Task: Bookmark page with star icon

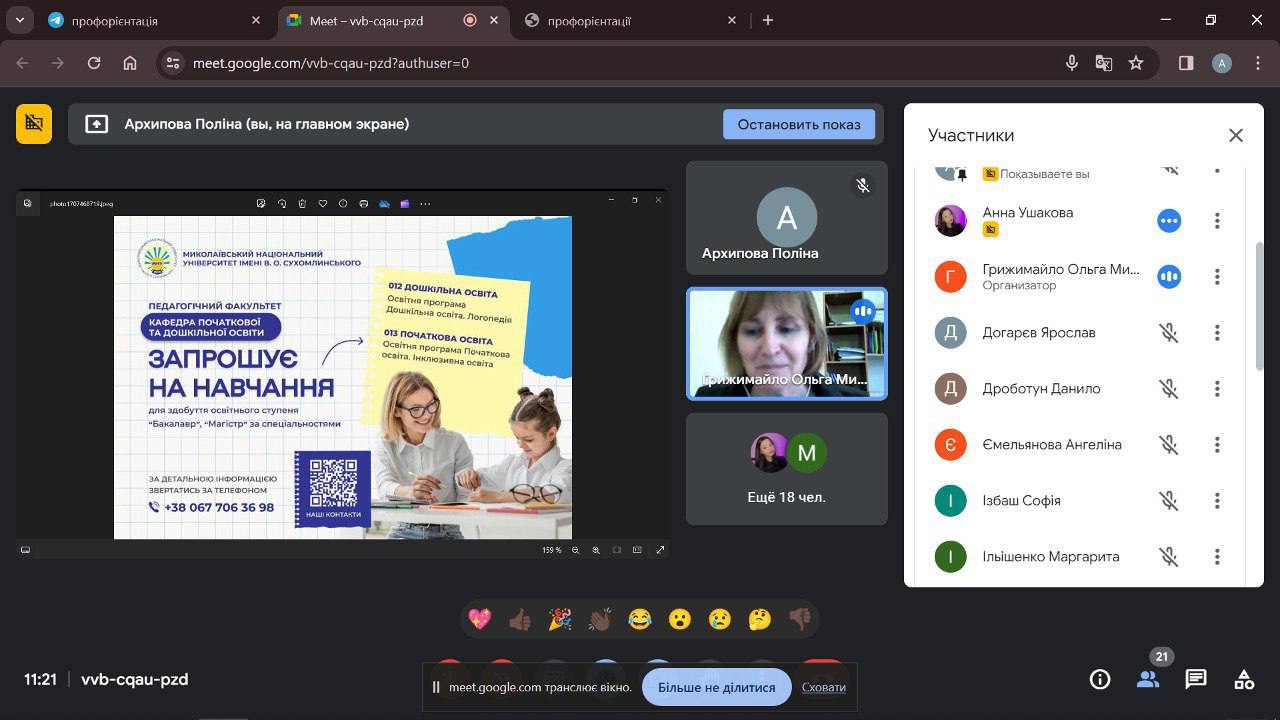Action: coord(1136,63)
